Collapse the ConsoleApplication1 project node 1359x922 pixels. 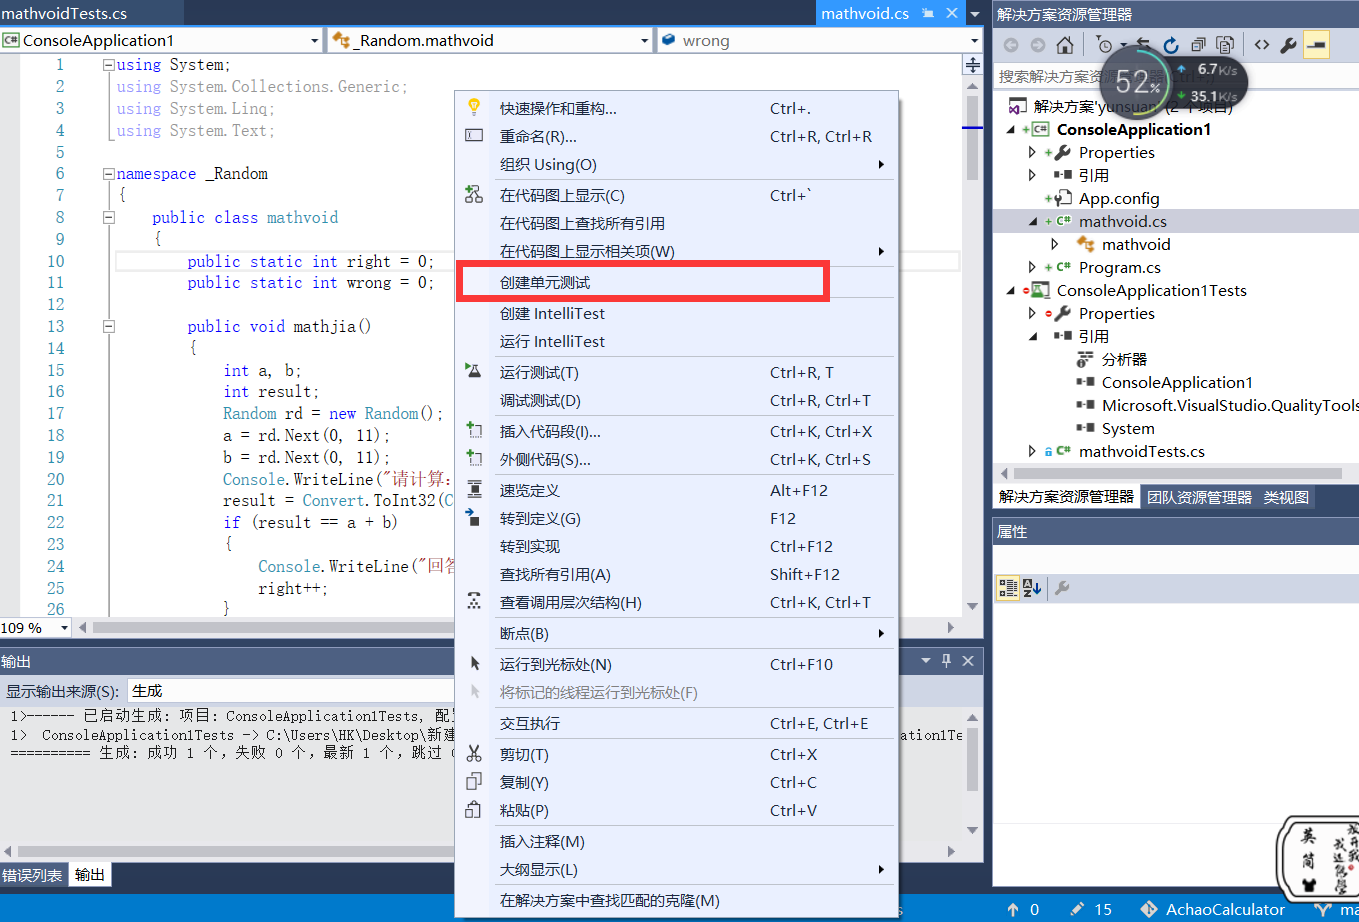[1011, 130]
